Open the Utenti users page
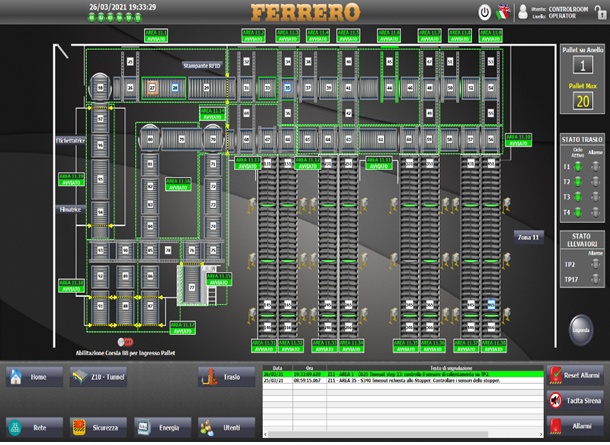 [x=226, y=427]
